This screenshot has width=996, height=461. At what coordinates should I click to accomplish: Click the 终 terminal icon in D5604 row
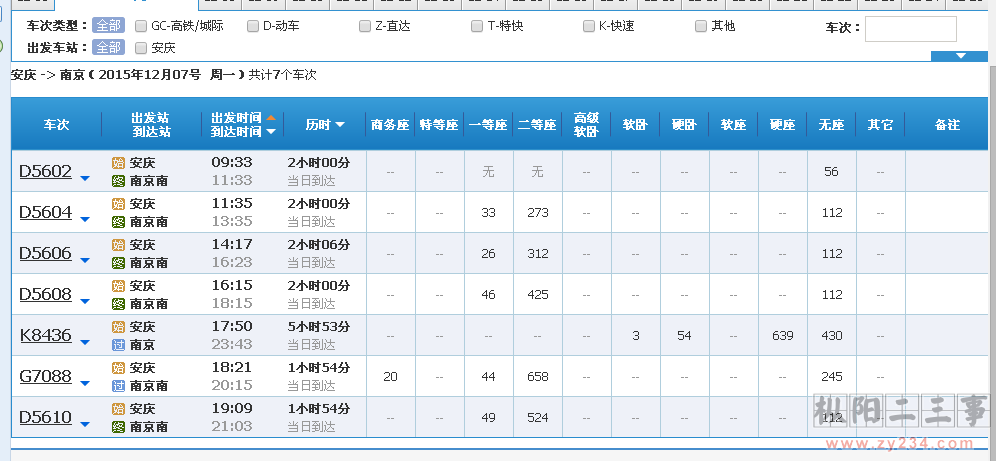pyautogui.click(x=118, y=222)
